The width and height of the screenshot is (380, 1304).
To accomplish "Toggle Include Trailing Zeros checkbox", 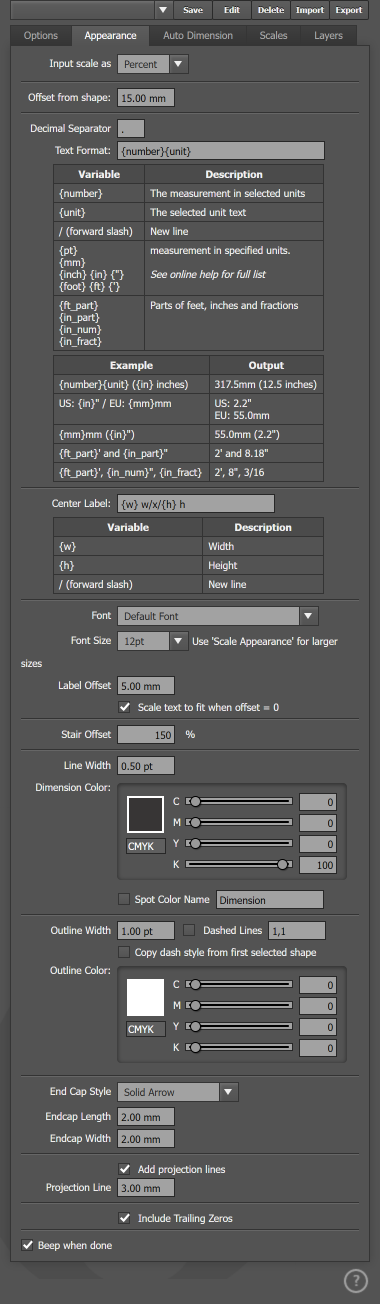I will coord(125,1218).
